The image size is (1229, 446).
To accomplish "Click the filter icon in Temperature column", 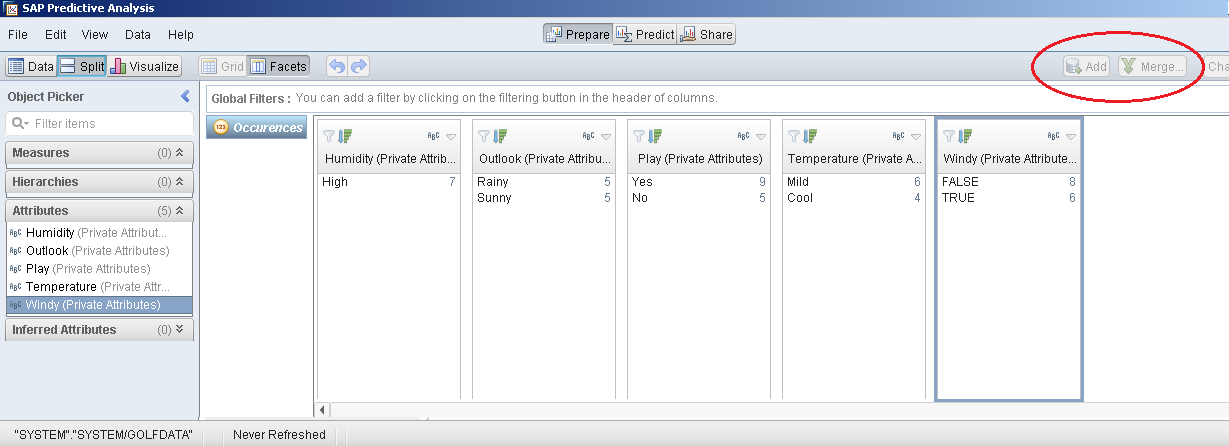I will 794,136.
